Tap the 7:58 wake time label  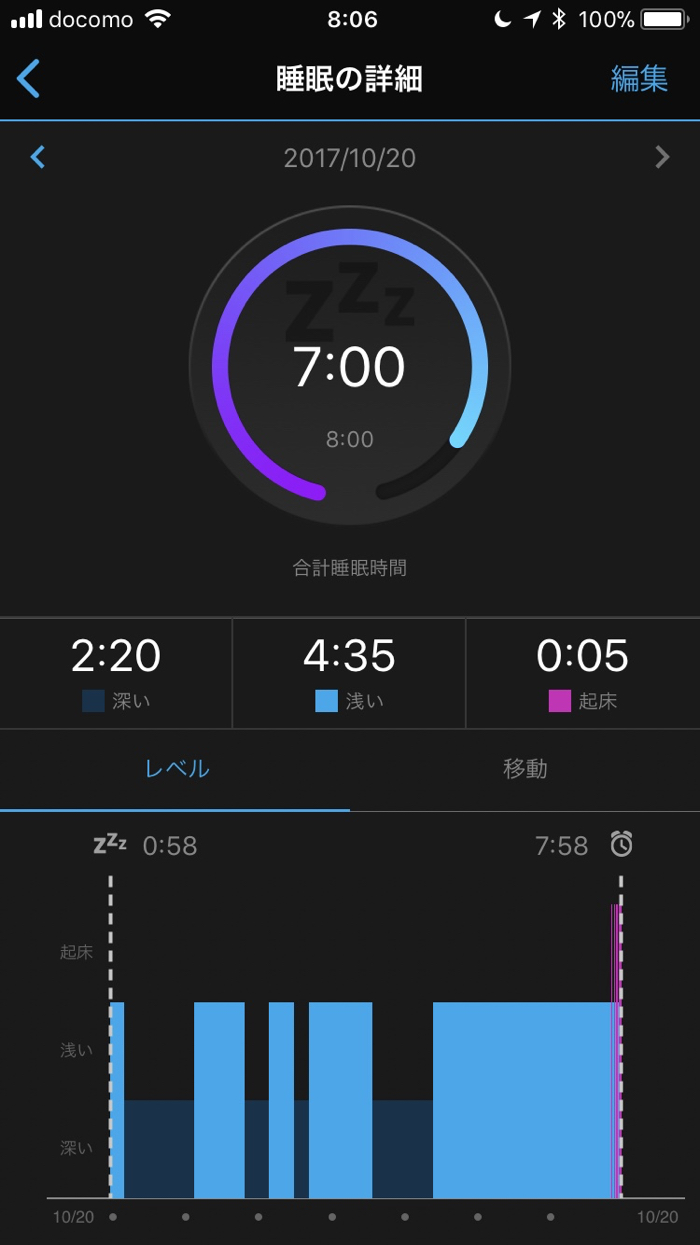561,846
